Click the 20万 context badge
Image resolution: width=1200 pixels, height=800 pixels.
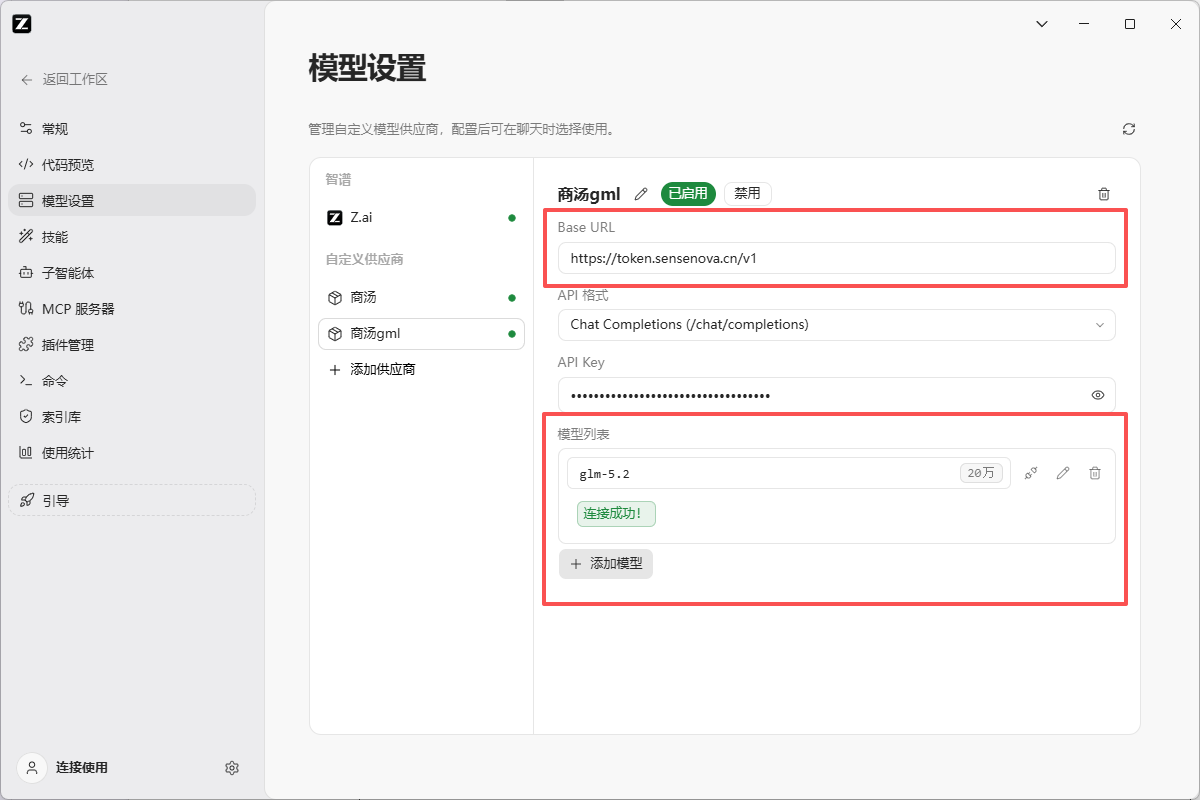coord(981,473)
